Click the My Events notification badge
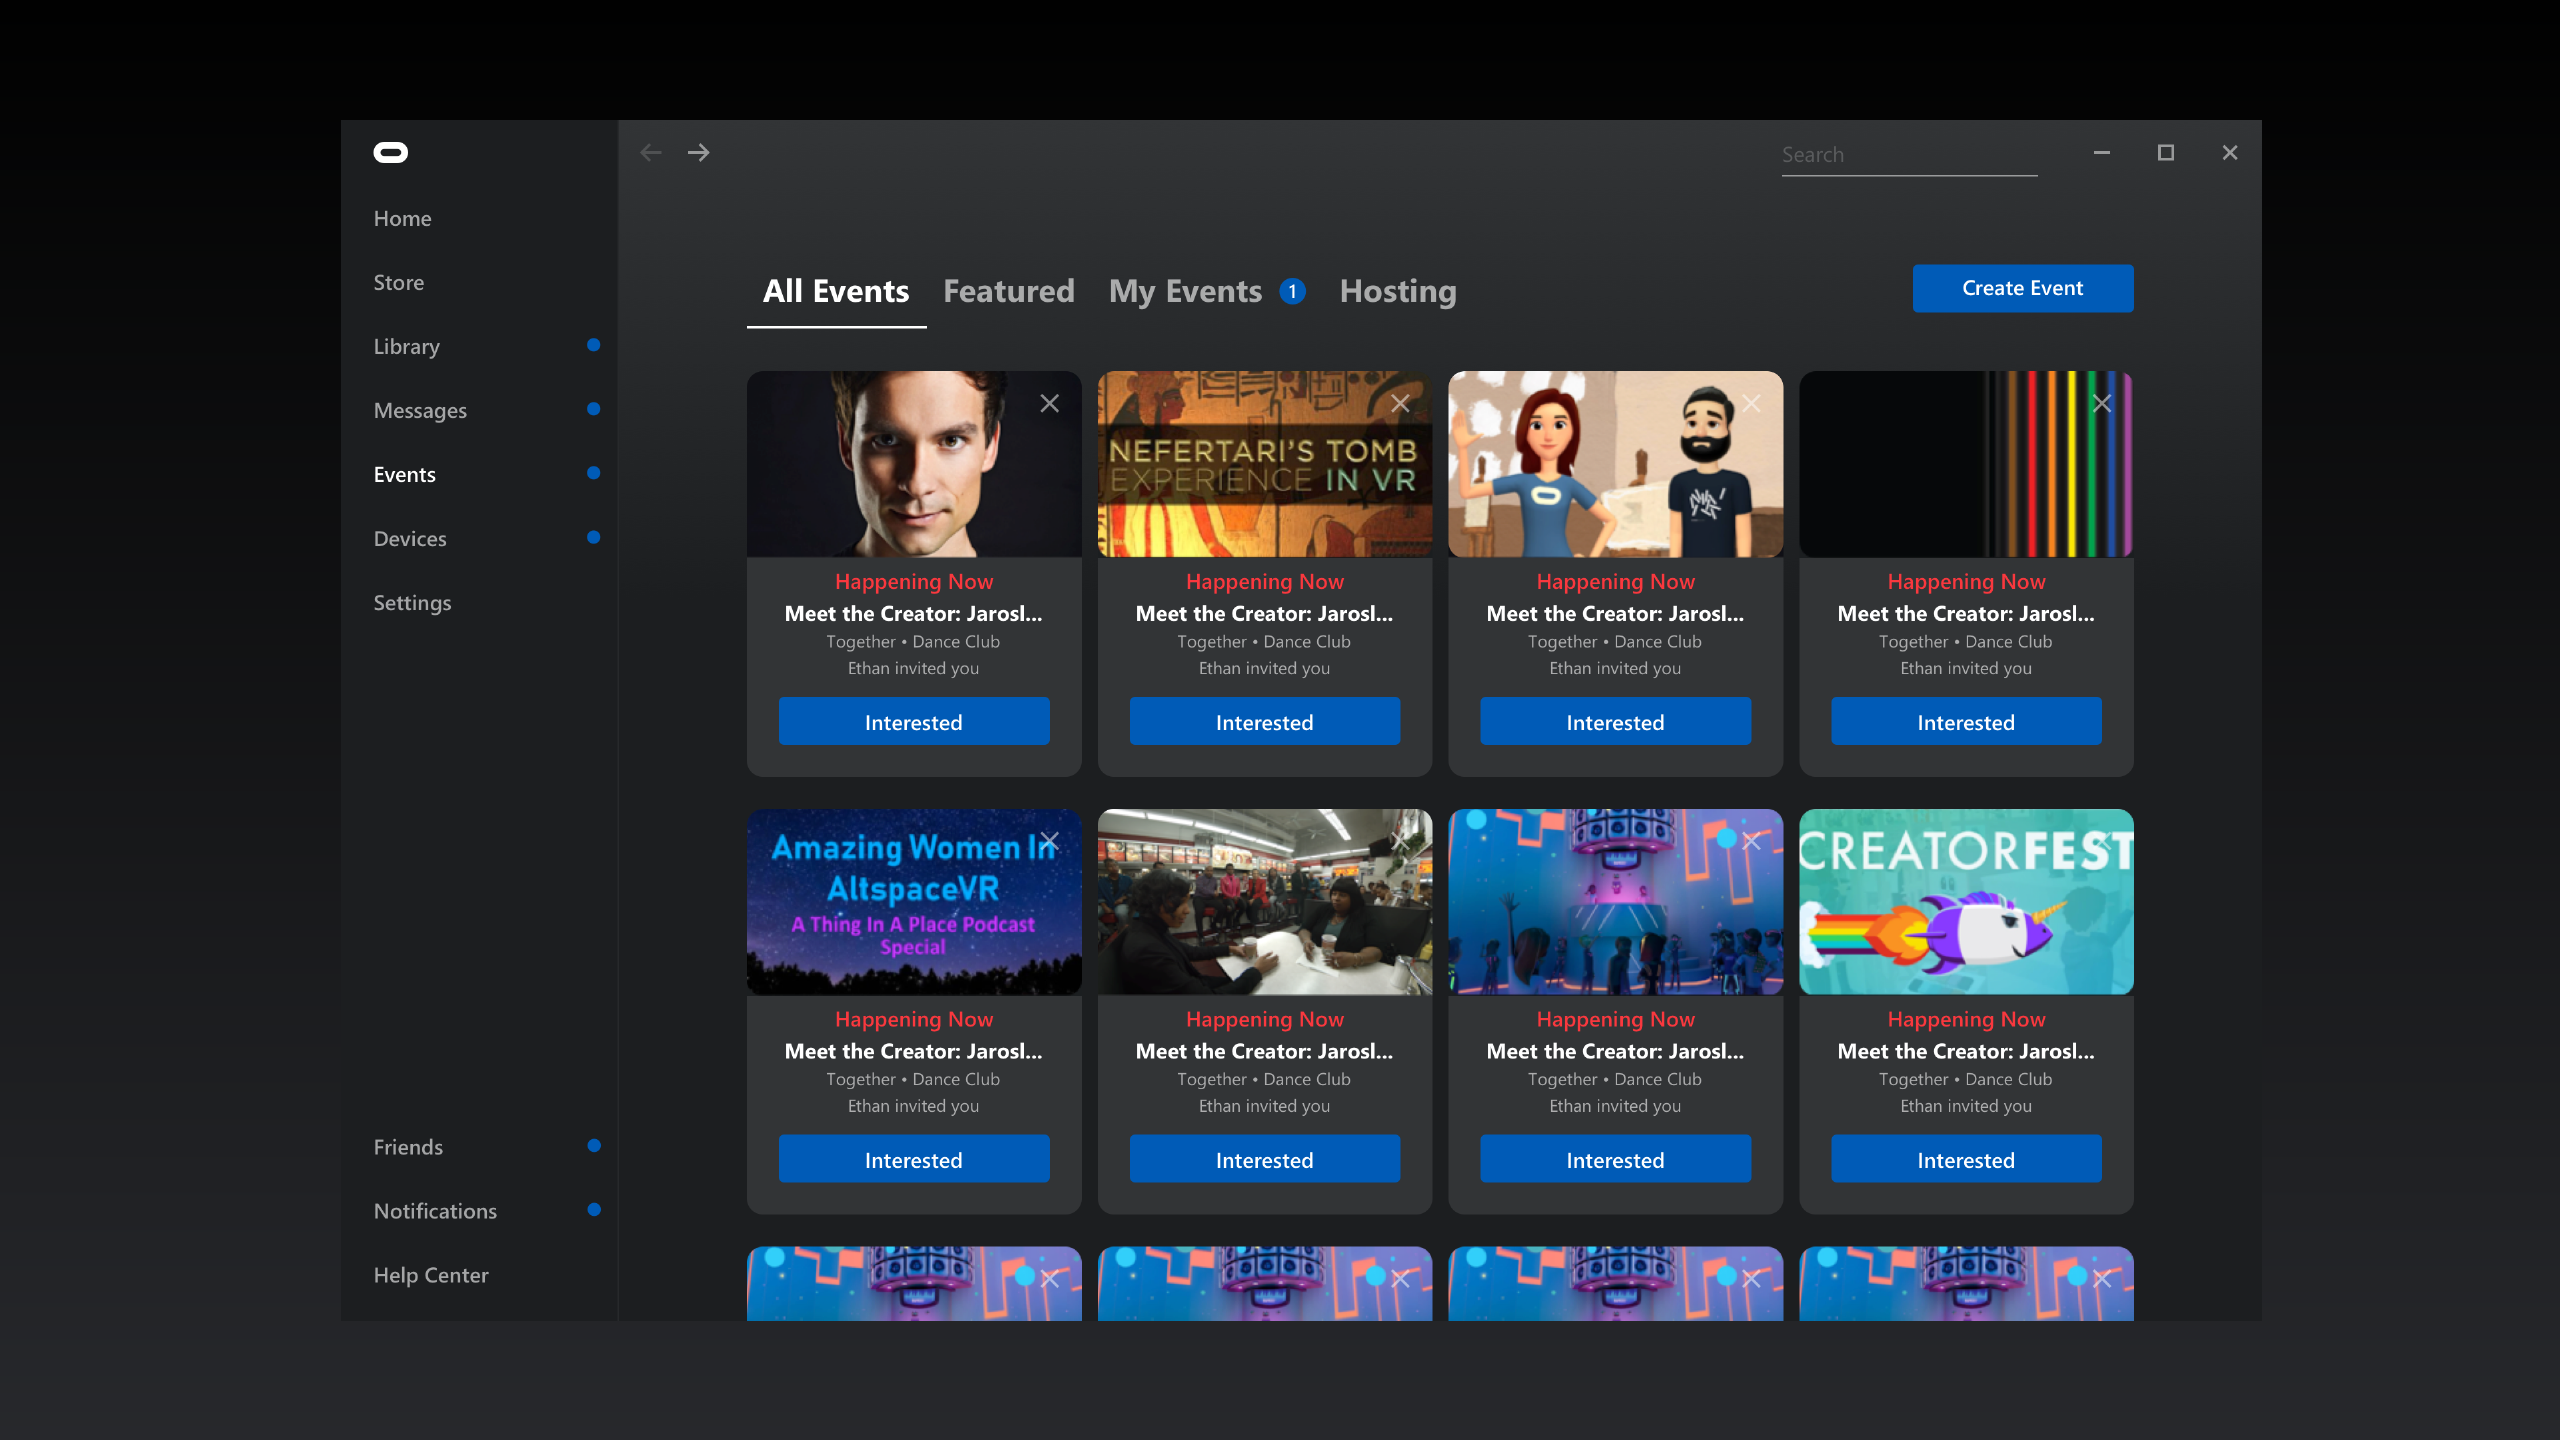Image resolution: width=2560 pixels, height=1440 pixels. 1292,291
